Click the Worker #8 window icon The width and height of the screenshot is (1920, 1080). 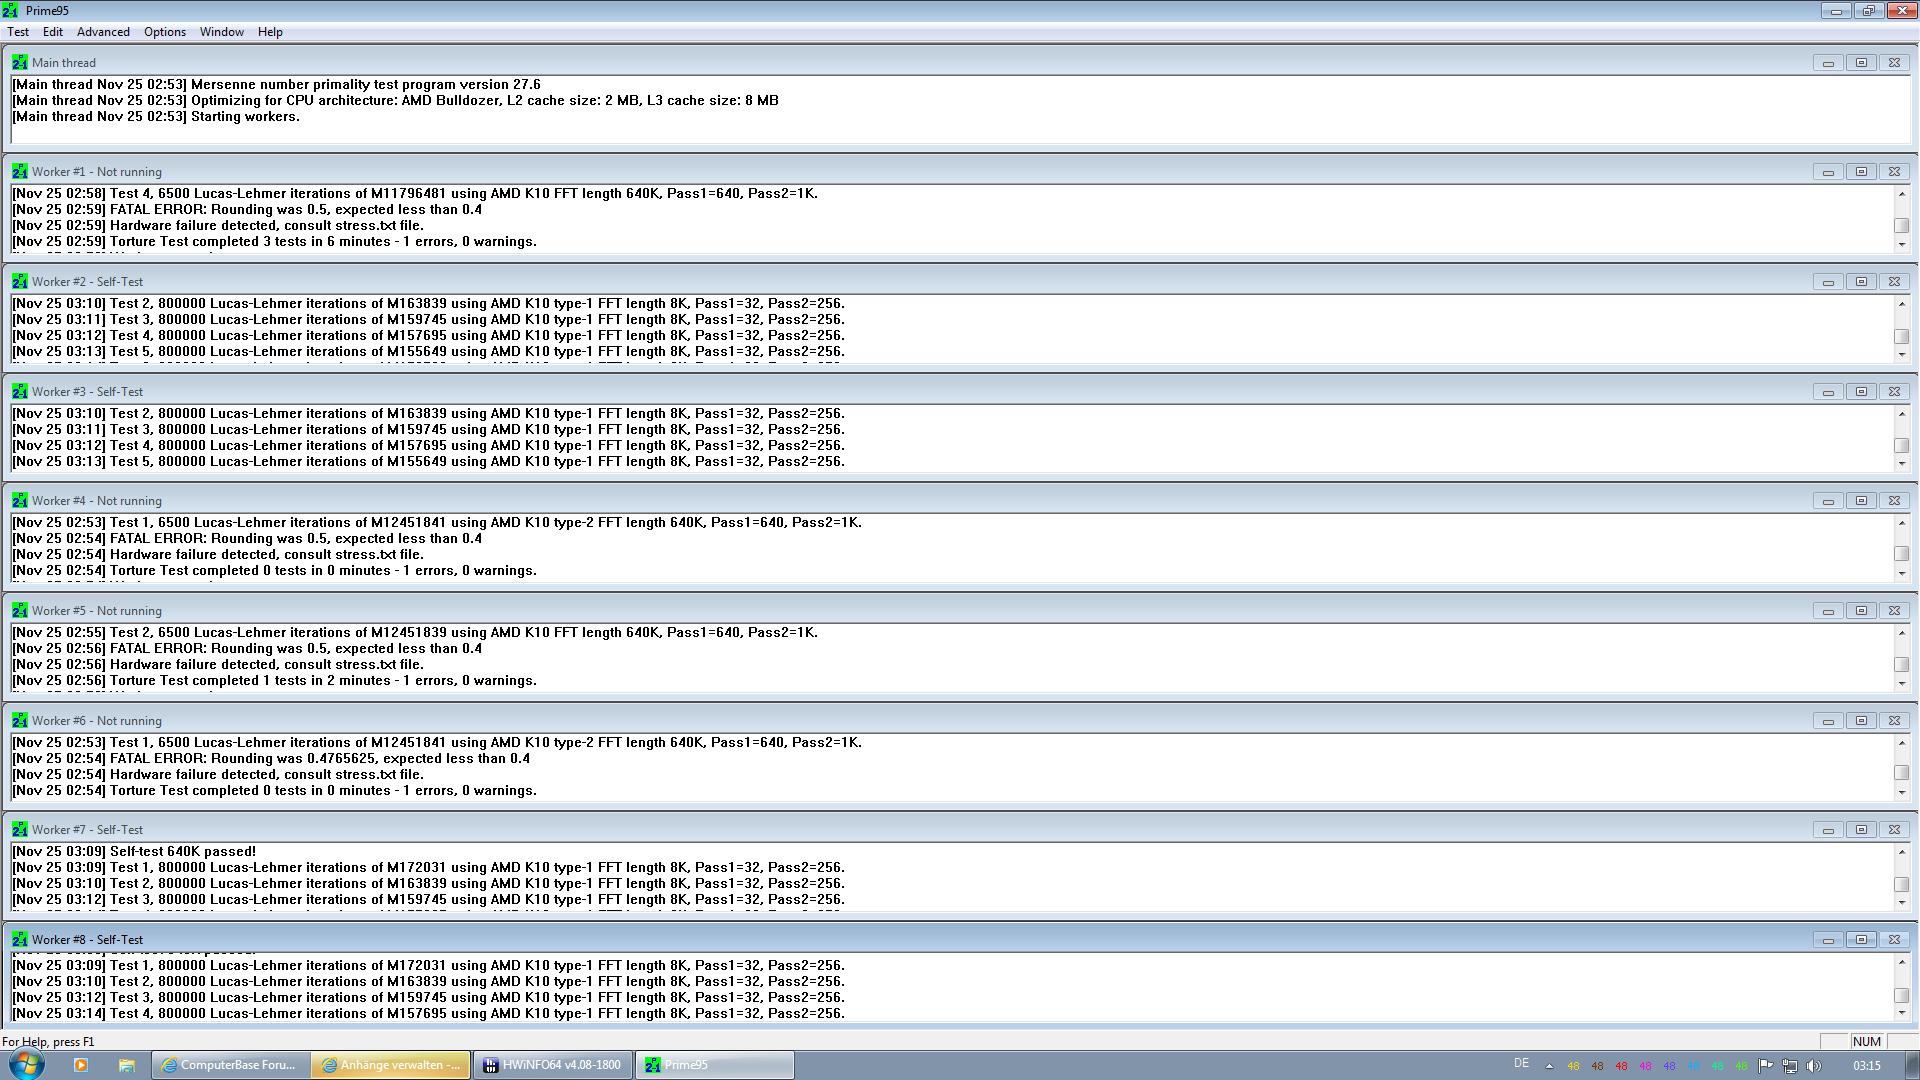click(x=19, y=940)
